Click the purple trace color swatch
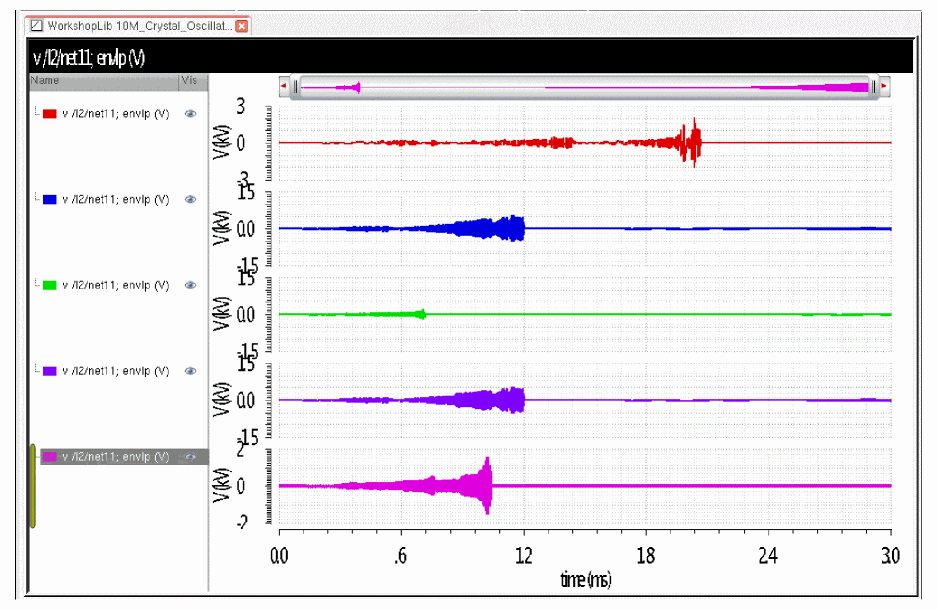 (50, 371)
